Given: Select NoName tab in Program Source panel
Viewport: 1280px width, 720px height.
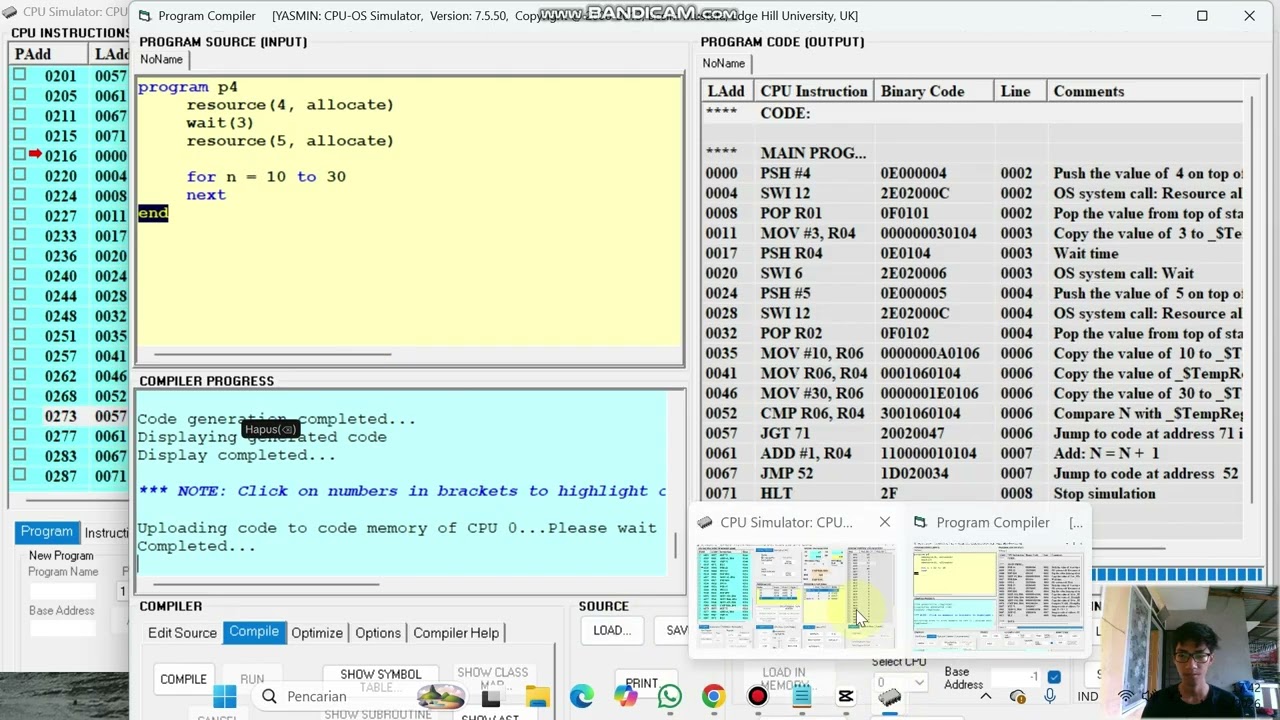Looking at the screenshot, I should [161, 59].
